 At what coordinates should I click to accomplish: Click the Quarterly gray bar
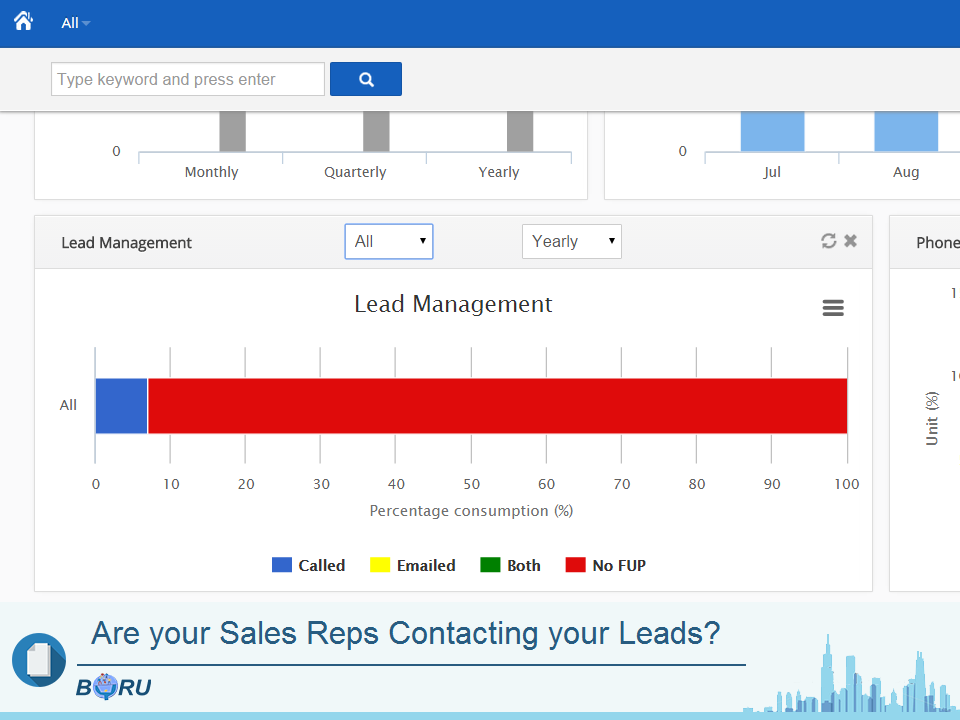(x=376, y=131)
